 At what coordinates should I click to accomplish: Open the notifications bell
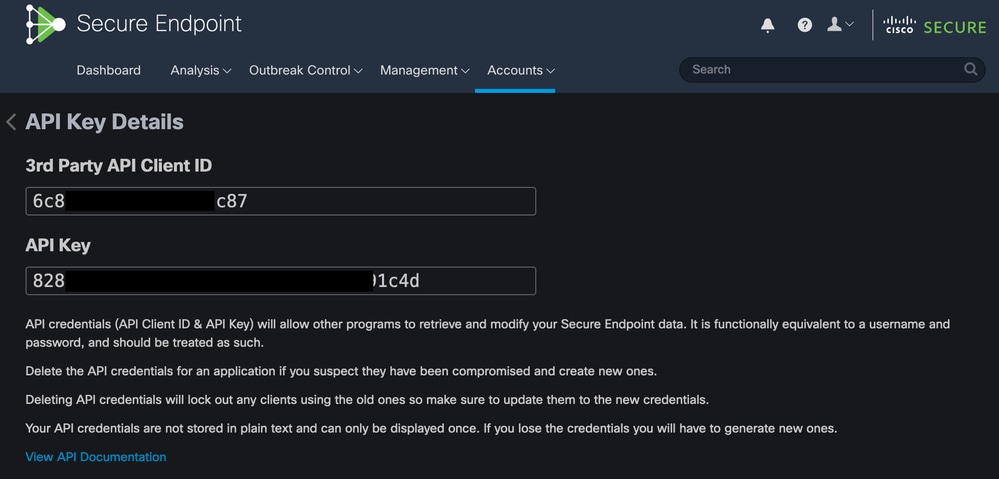[768, 25]
